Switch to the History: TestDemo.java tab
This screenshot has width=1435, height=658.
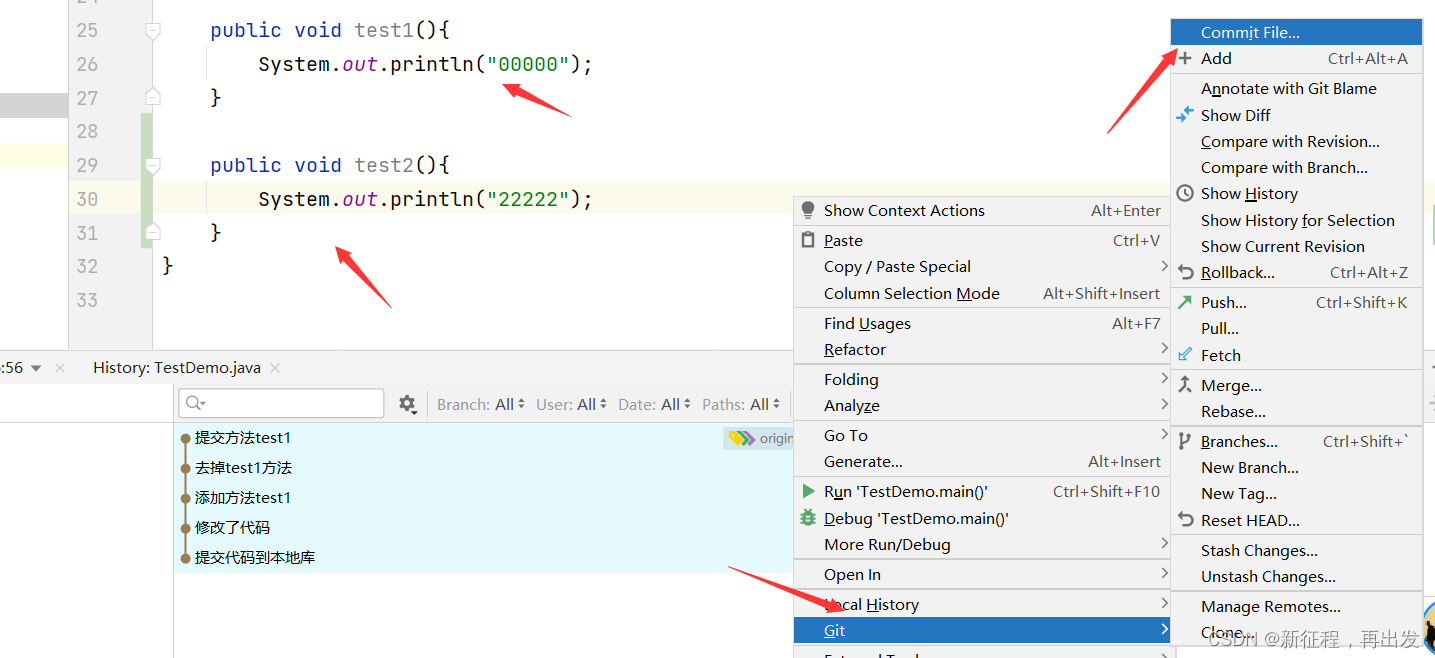tap(177, 368)
